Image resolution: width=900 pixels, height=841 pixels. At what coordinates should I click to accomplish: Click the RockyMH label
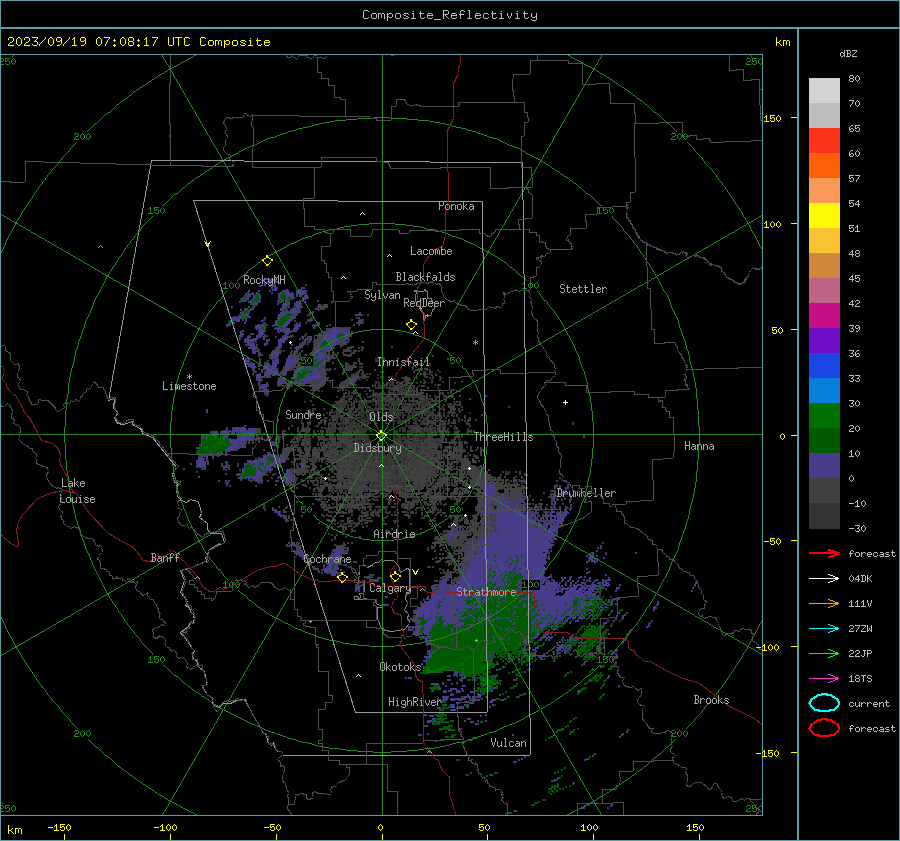point(264,280)
